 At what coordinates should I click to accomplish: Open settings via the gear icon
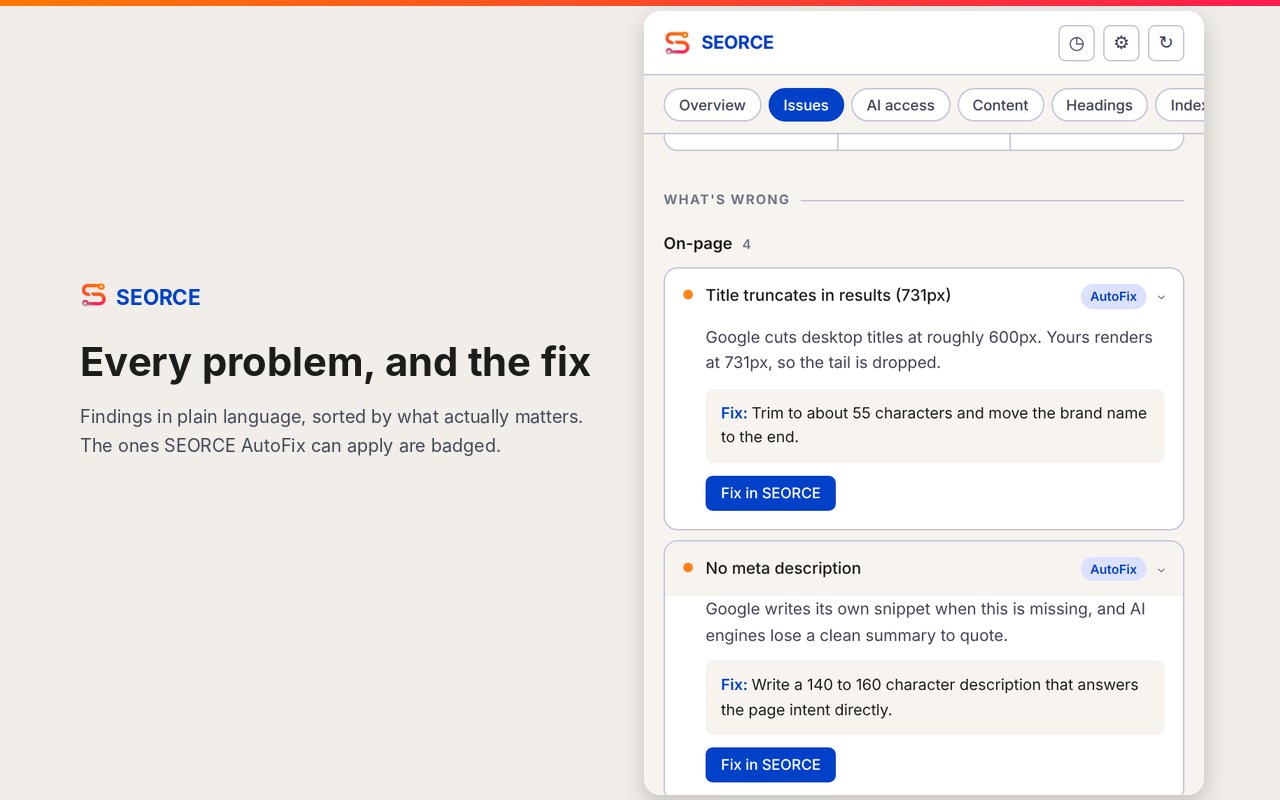tap(1121, 43)
